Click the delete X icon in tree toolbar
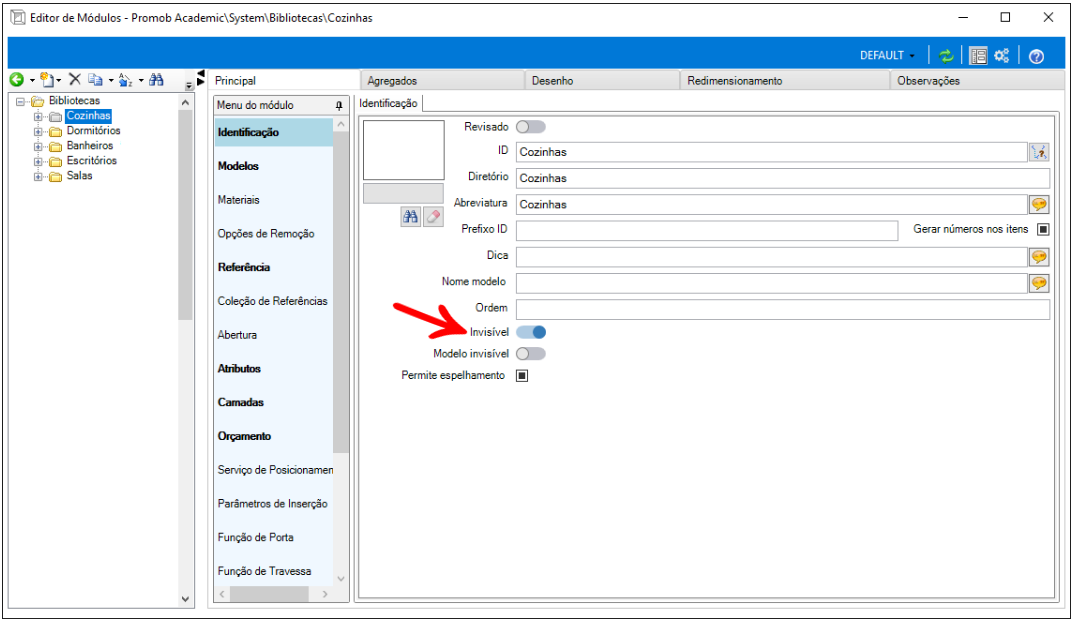1075x623 pixels. (74, 80)
